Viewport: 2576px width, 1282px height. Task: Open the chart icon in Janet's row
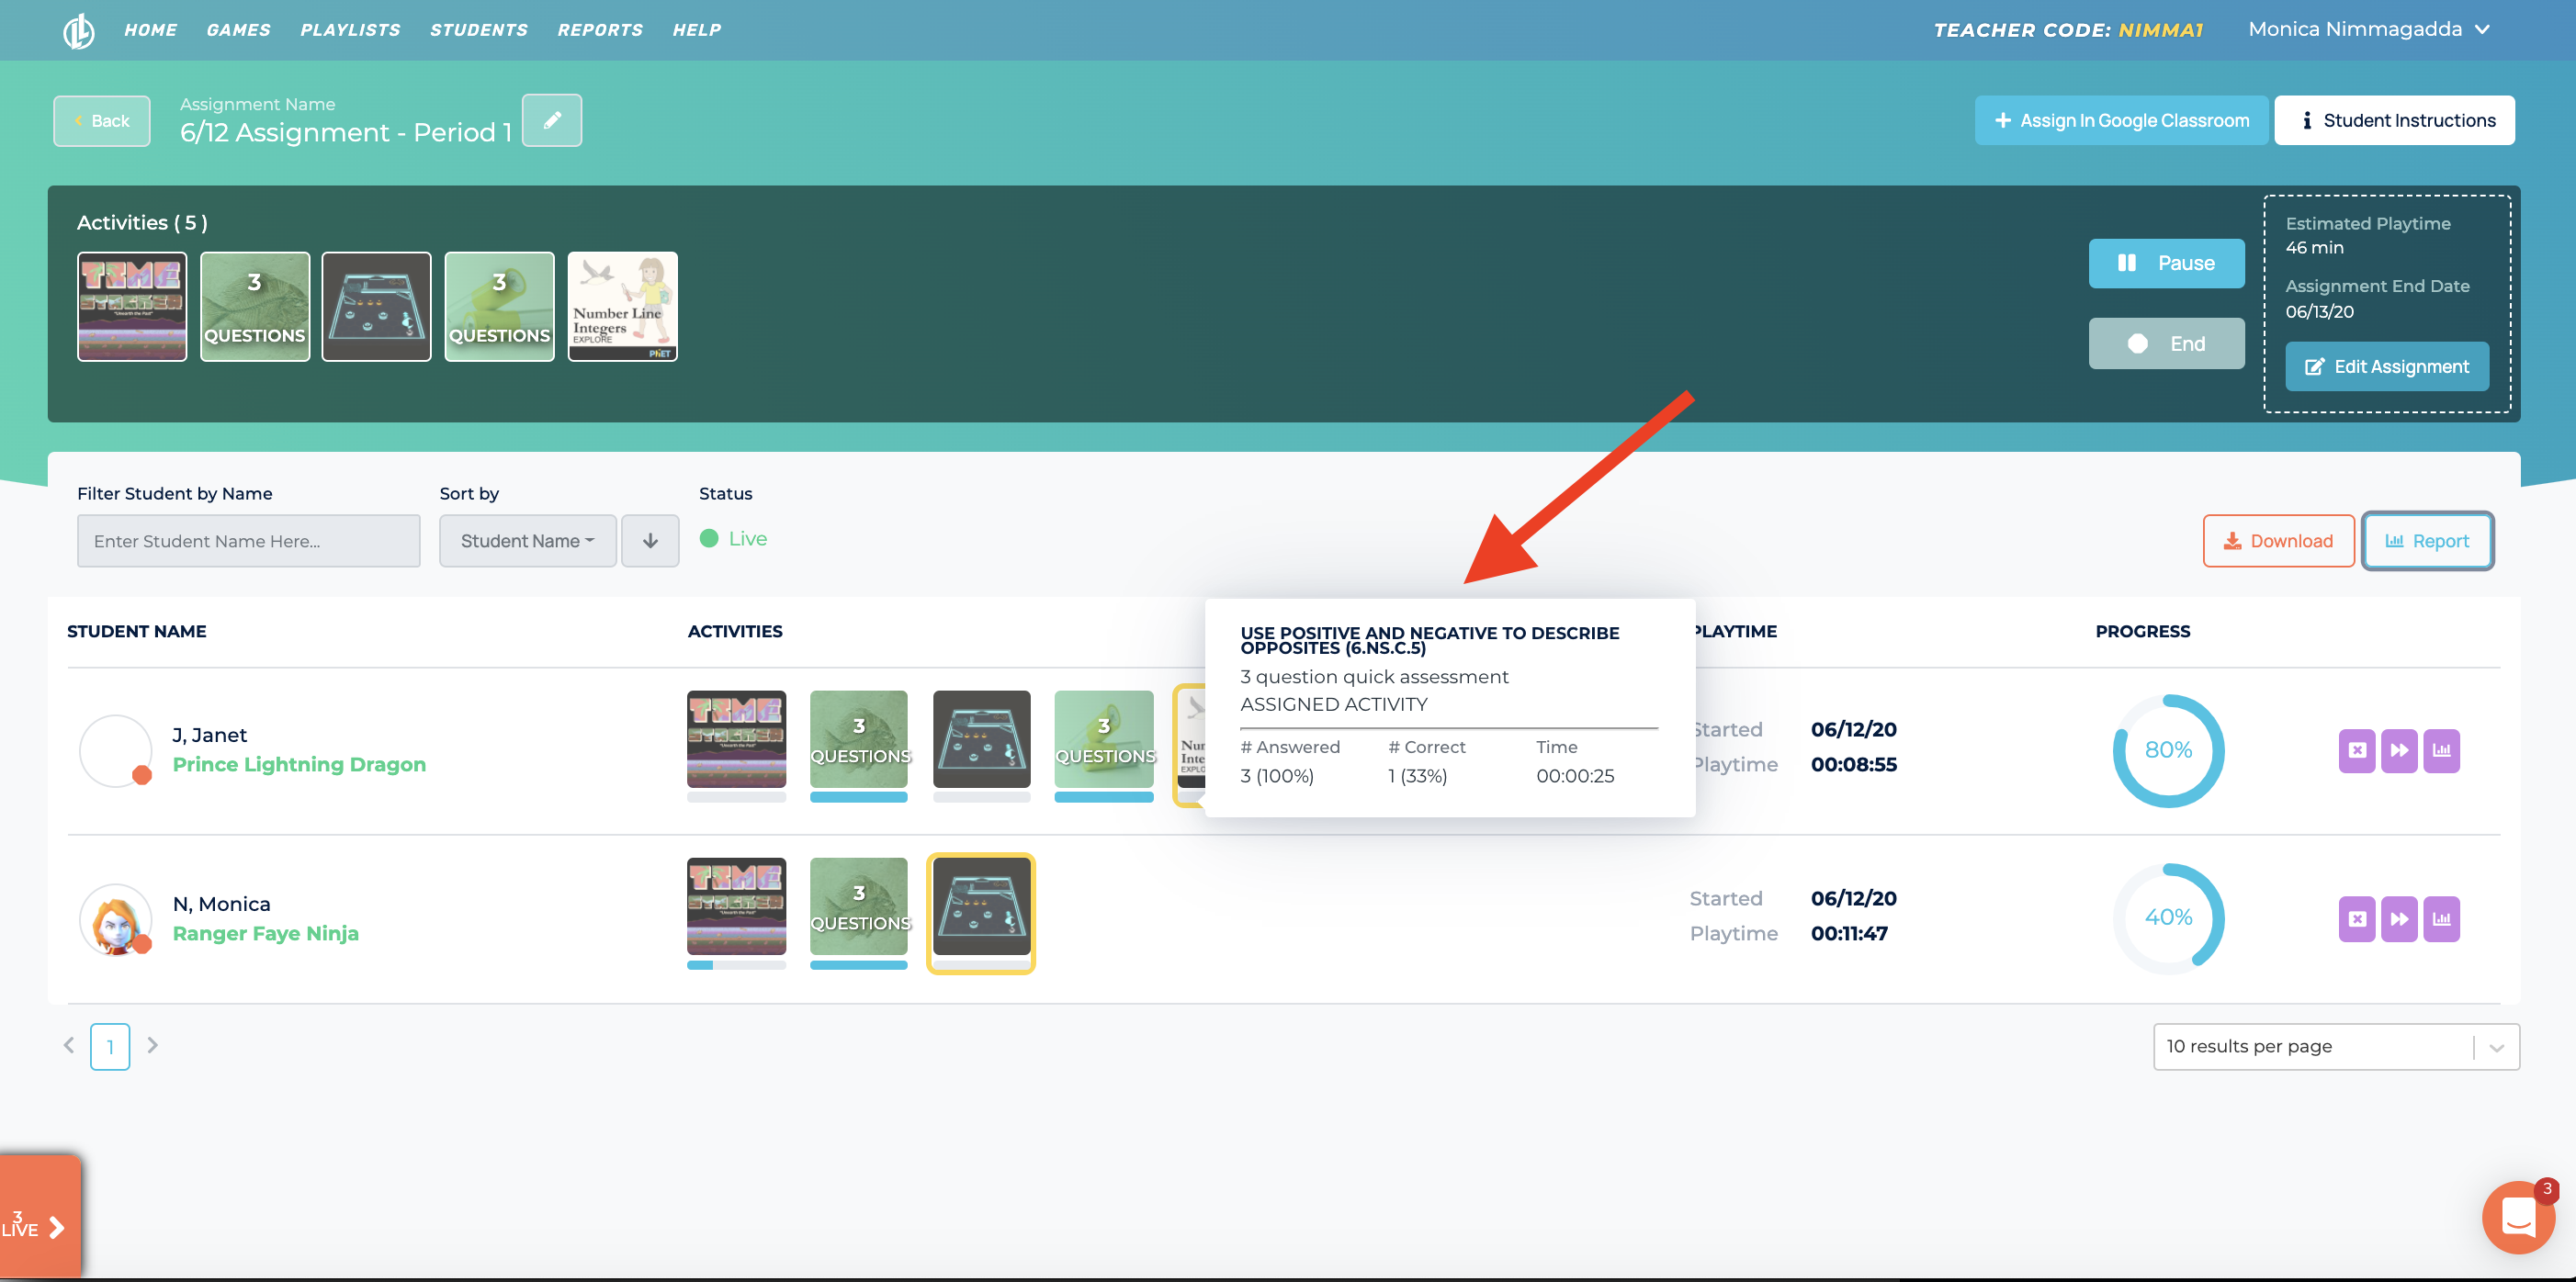click(x=2441, y=750)
